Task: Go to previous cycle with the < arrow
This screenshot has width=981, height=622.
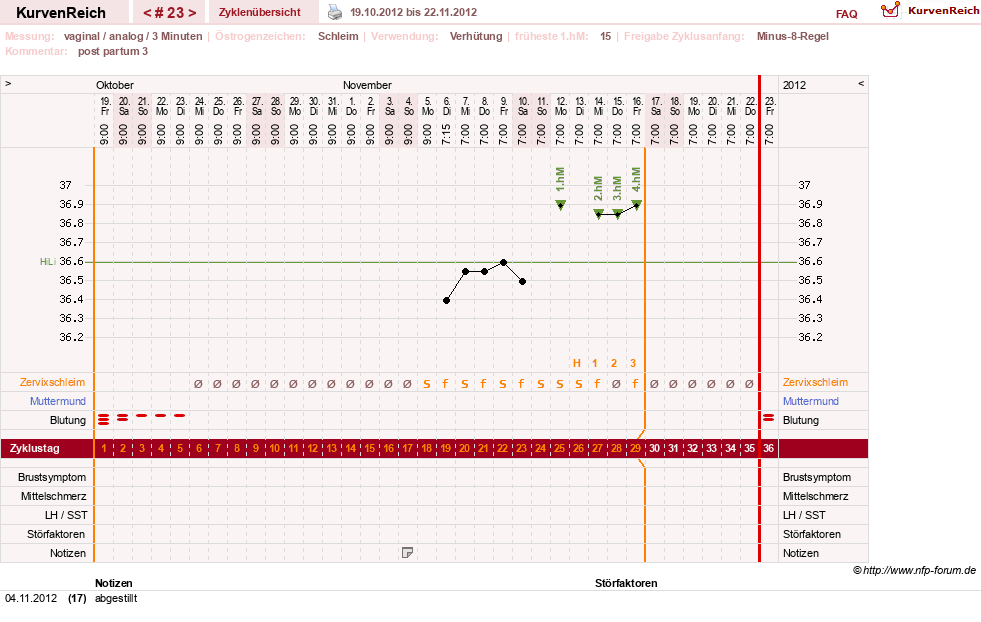Action: [148, 13]
